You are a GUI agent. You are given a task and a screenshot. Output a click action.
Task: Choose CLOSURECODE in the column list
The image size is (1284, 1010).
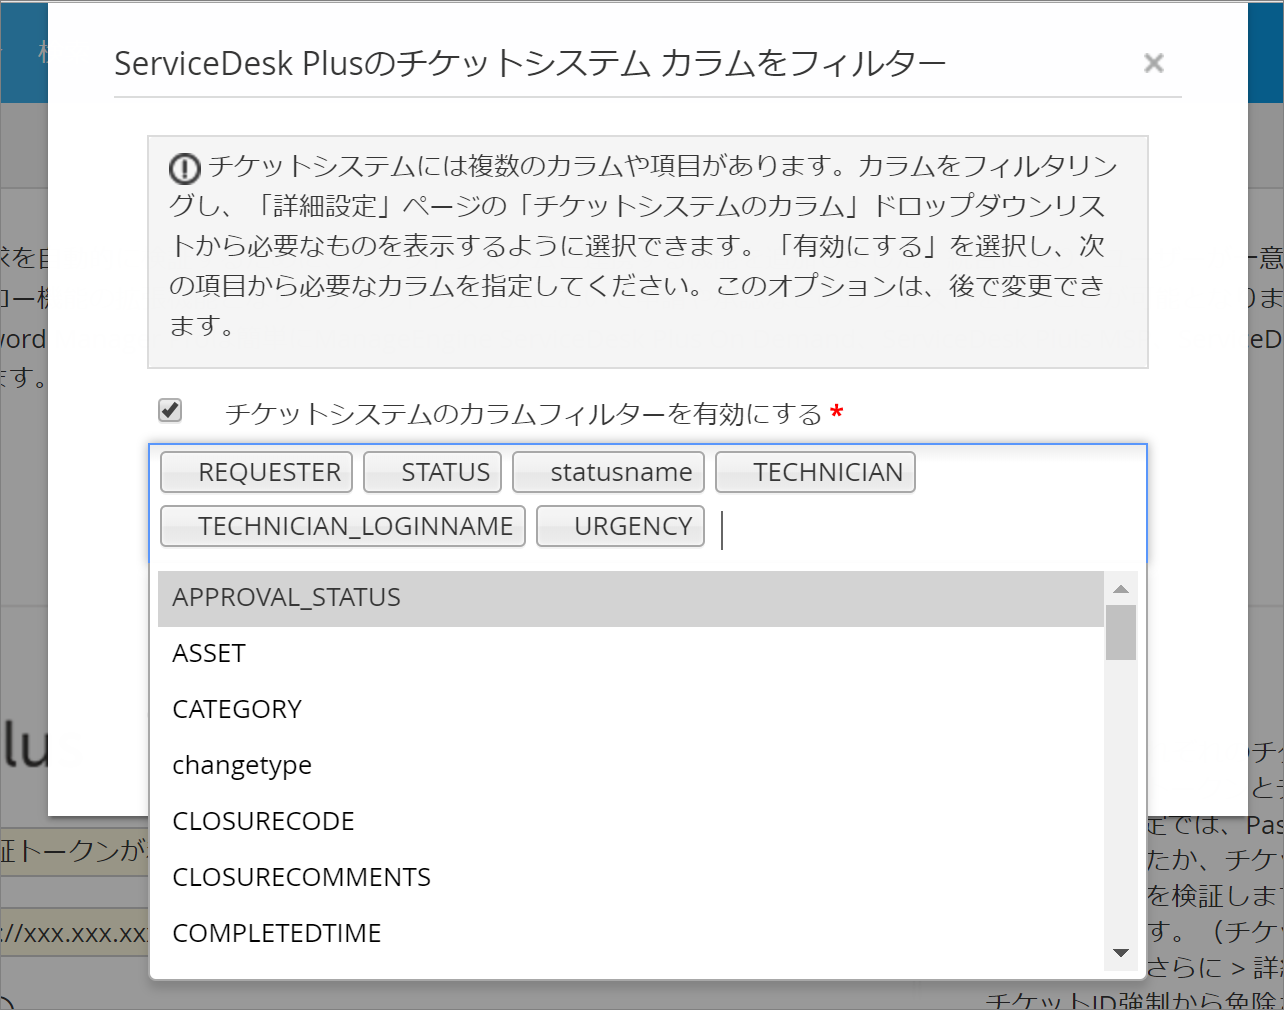tap(630, 822)
